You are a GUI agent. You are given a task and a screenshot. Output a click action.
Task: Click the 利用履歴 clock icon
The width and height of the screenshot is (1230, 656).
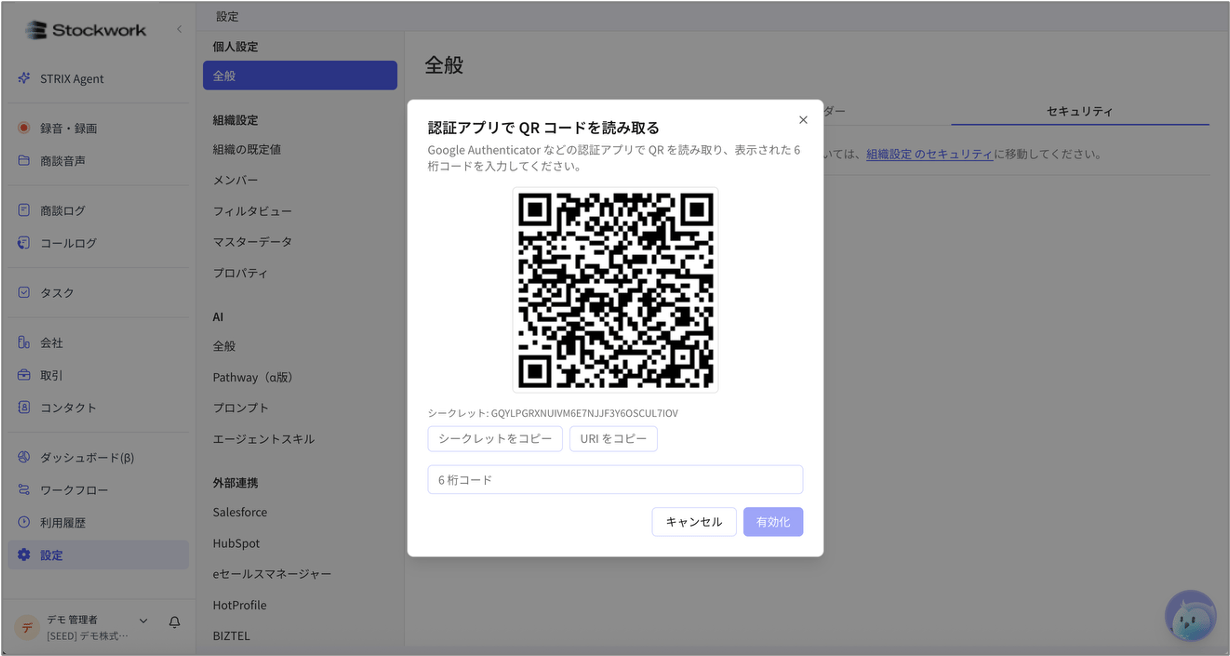[24, 522]
